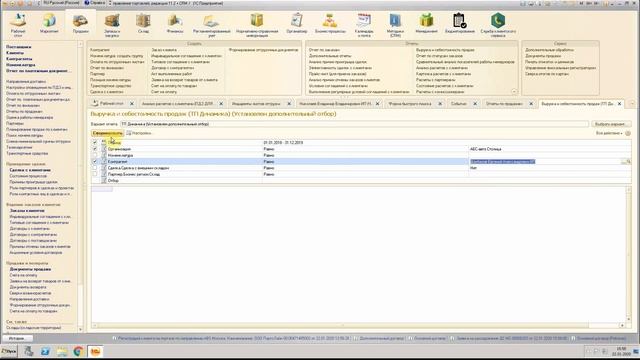Enable the Партнер Бизнес регион filter checkbox
640x360 pixels.
(x=95, y=174)
